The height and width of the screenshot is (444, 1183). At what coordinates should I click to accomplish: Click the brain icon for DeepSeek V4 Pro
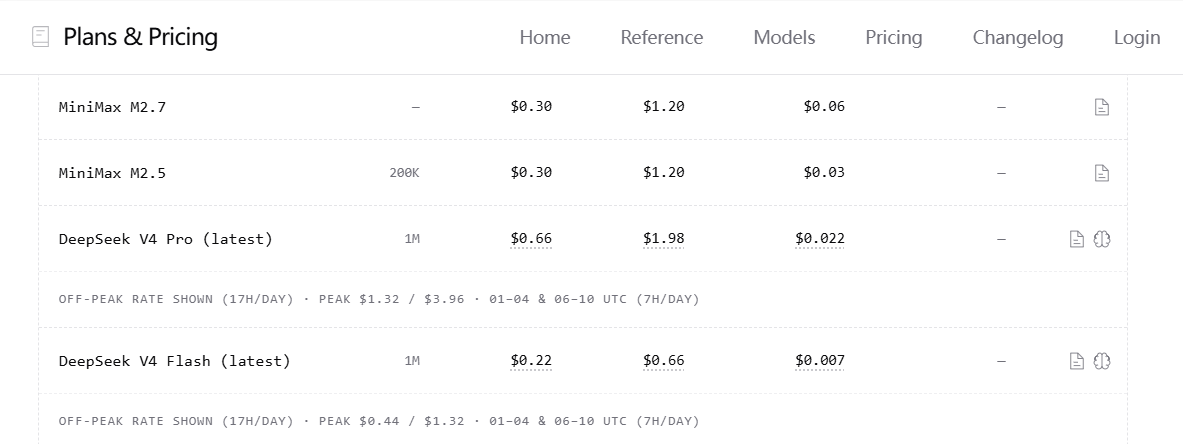(x=1102, y=239)
